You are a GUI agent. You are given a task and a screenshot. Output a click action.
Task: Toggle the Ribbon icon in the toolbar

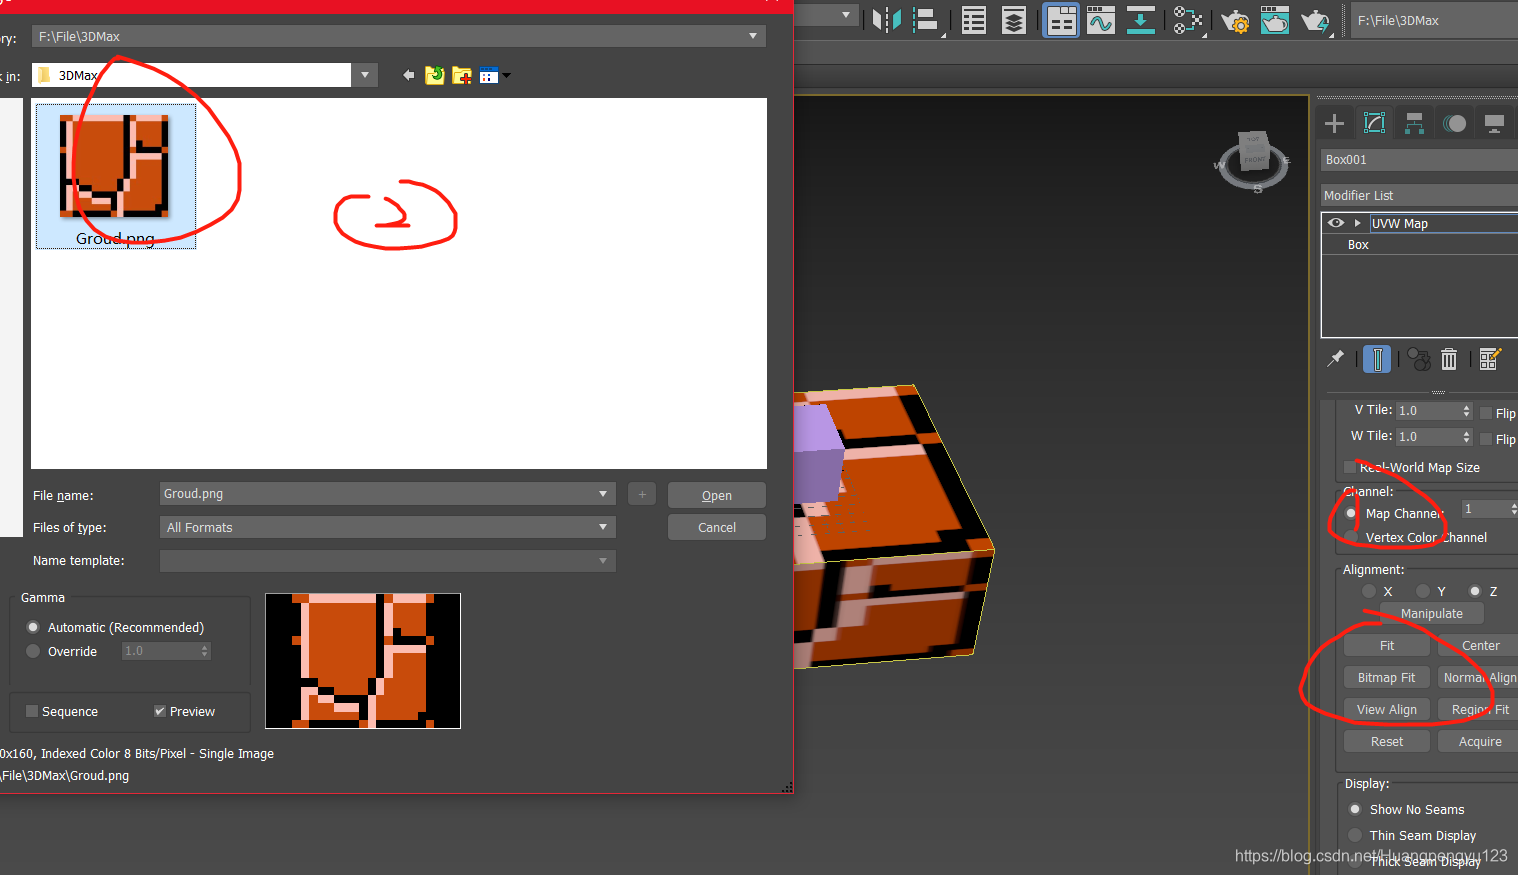click(x=1061, y=20)
